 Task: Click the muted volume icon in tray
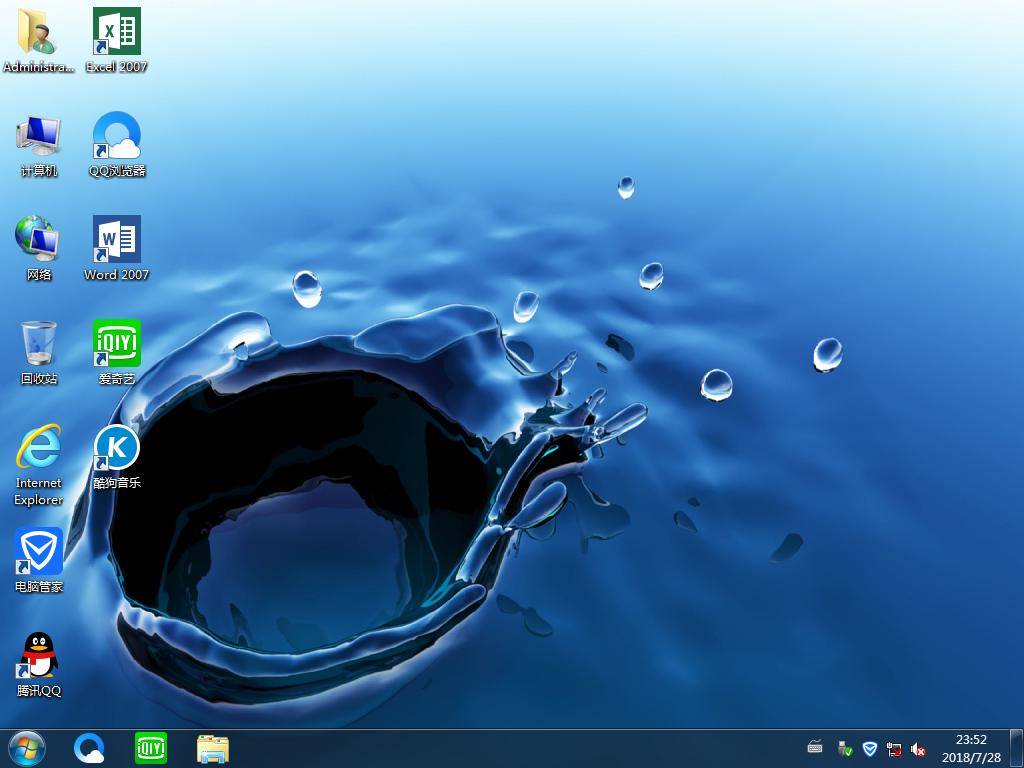(918, 749)
